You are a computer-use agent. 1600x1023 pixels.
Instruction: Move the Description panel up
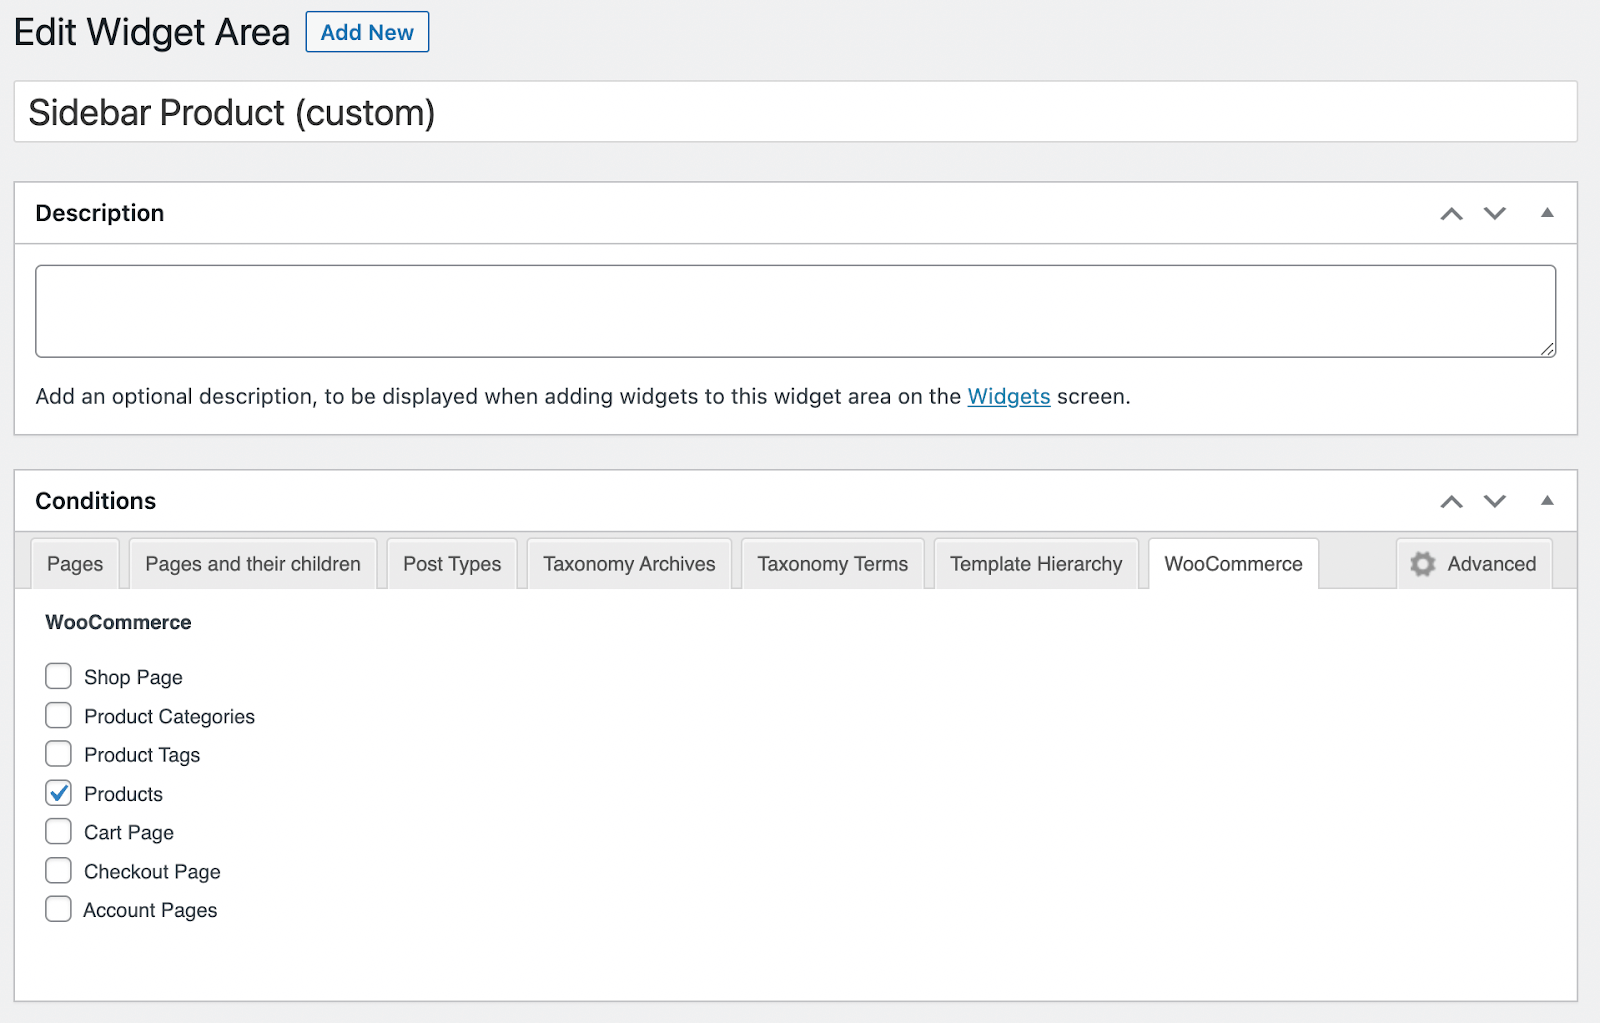point(1452,213)
